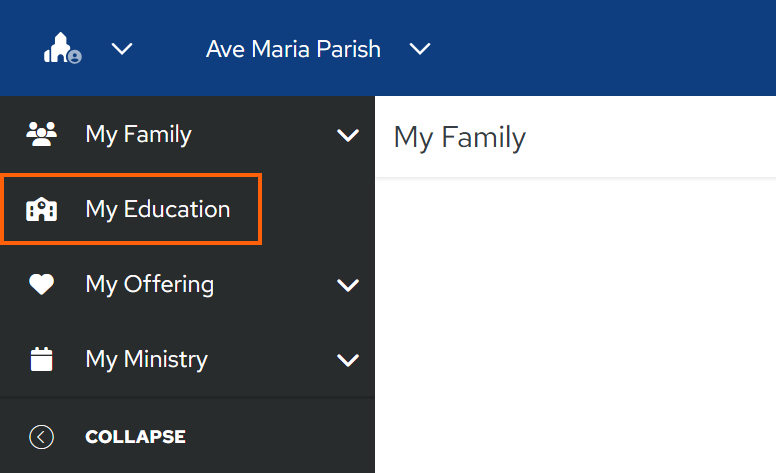Click the My Family people group icon
This screenshot has height=473, width=776.
pos(42,134)
